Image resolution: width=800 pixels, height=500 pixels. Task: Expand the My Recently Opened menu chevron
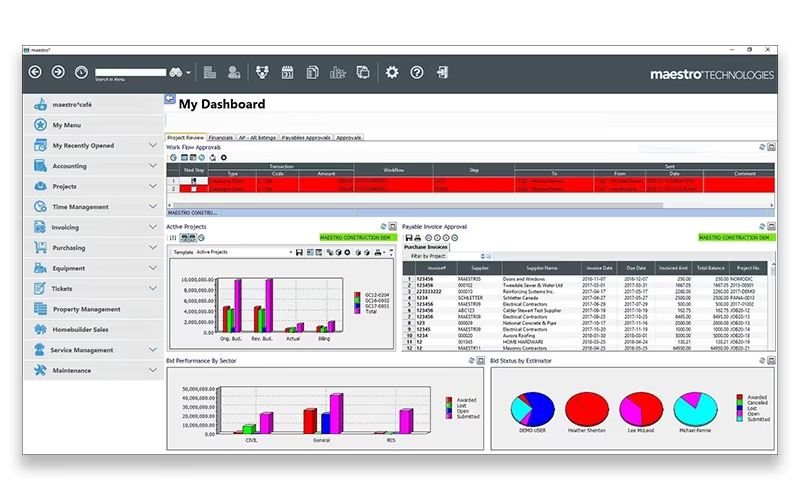pyautogui.click(x=153, y=145)
